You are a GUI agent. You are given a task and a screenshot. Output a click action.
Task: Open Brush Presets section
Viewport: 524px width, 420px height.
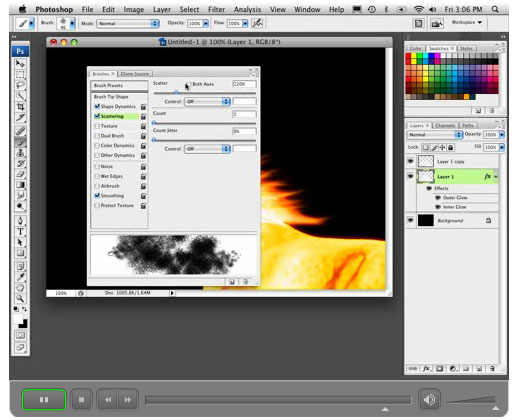(x=119, y=86)
